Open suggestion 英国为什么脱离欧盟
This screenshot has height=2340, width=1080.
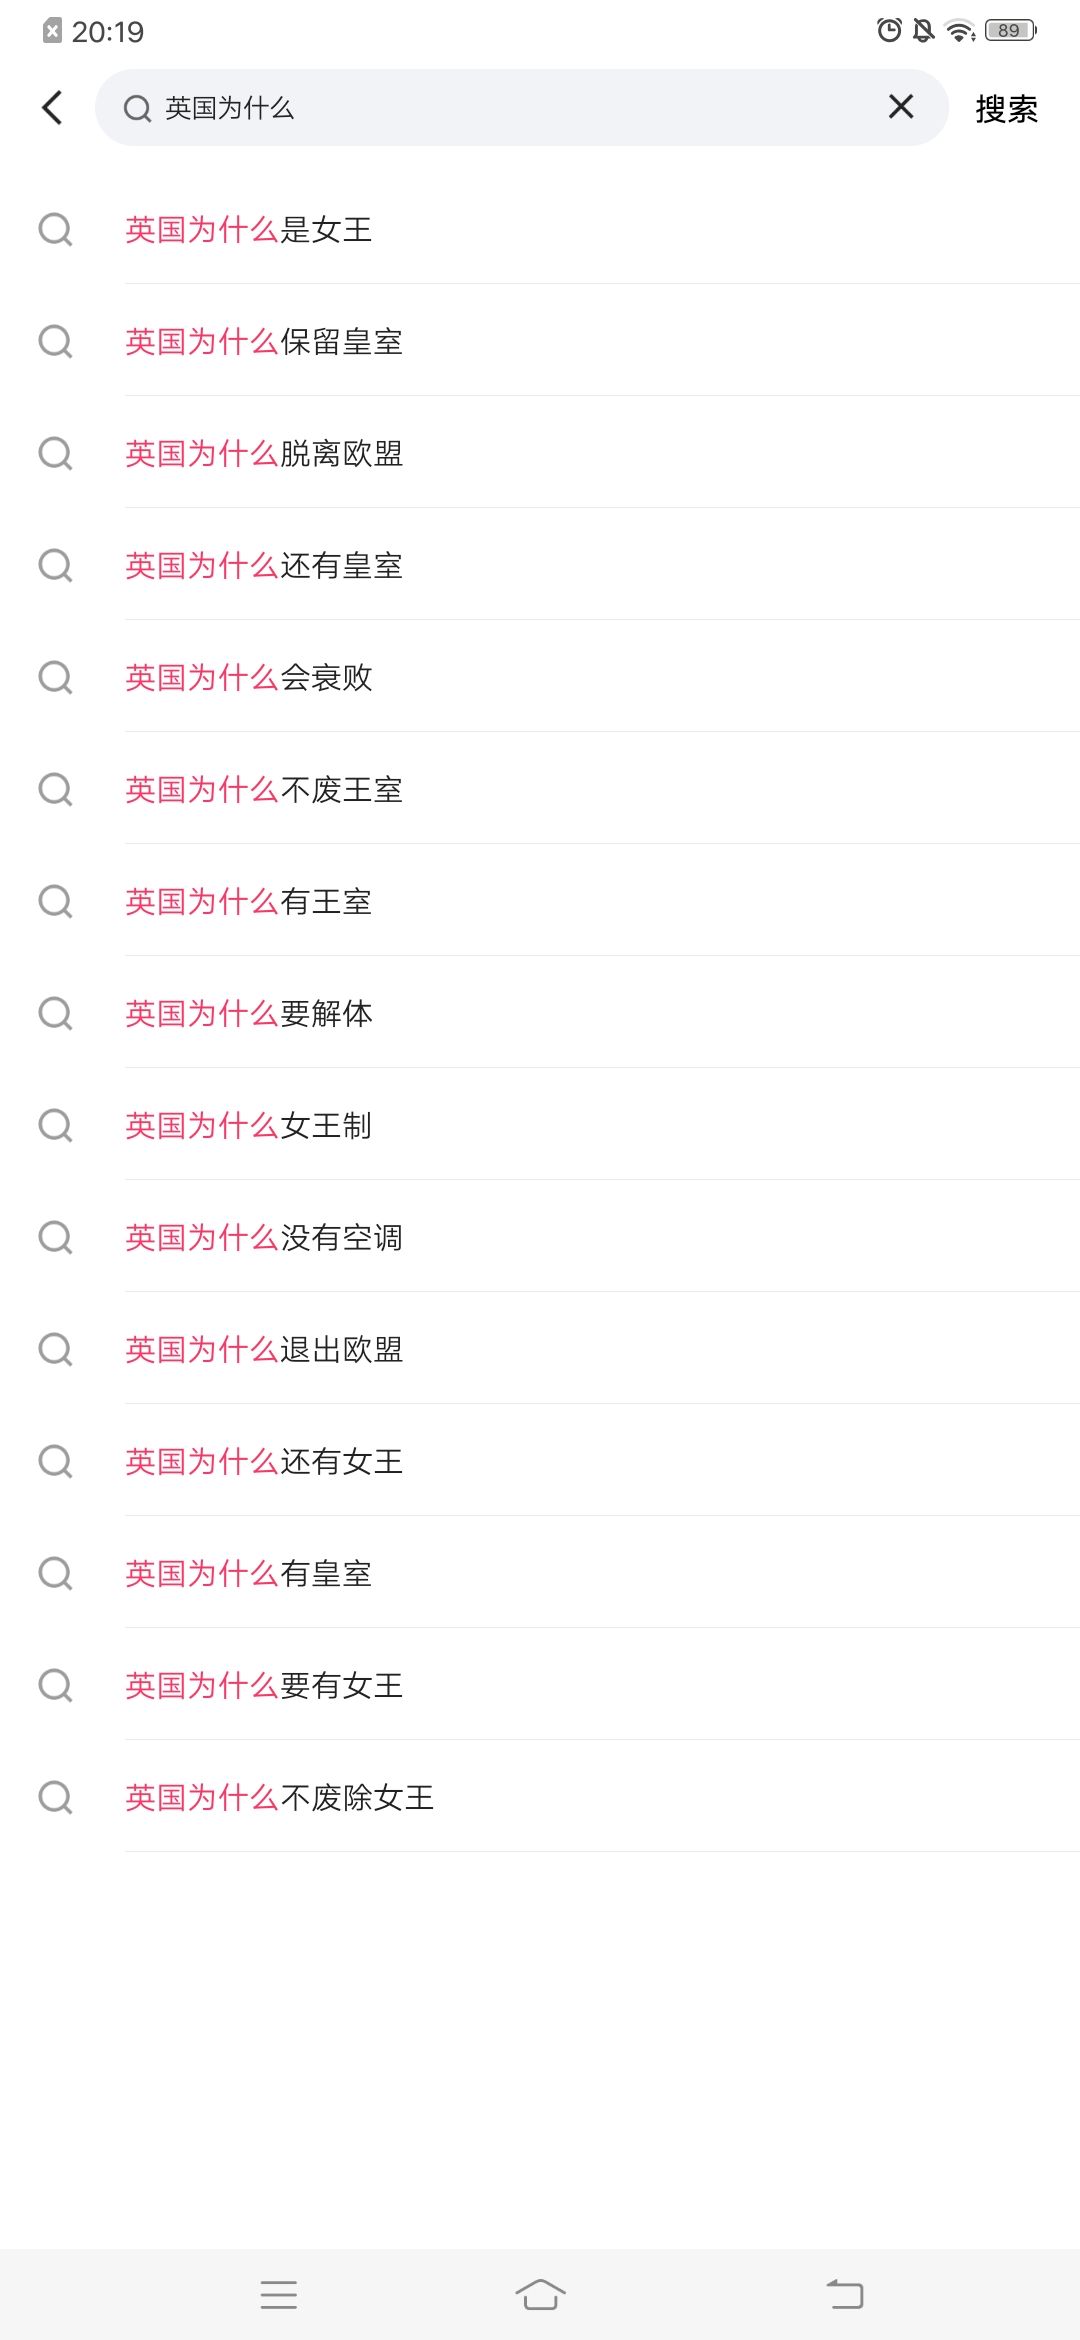(264, 454)
